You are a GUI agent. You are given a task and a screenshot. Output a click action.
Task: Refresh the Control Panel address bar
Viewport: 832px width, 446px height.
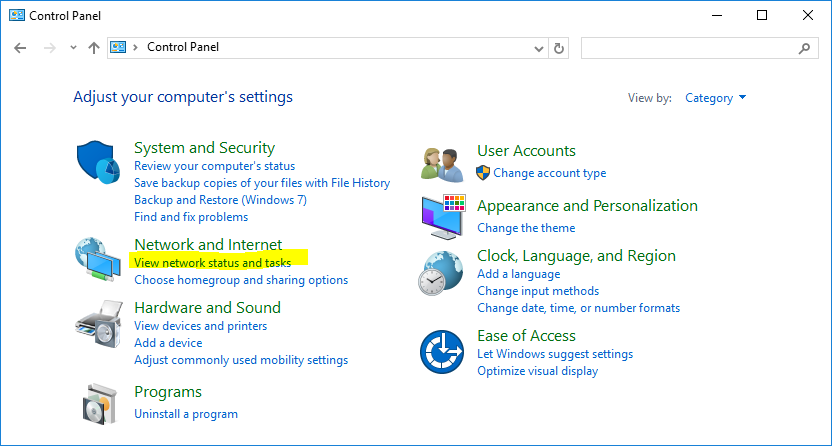point(559,48)
